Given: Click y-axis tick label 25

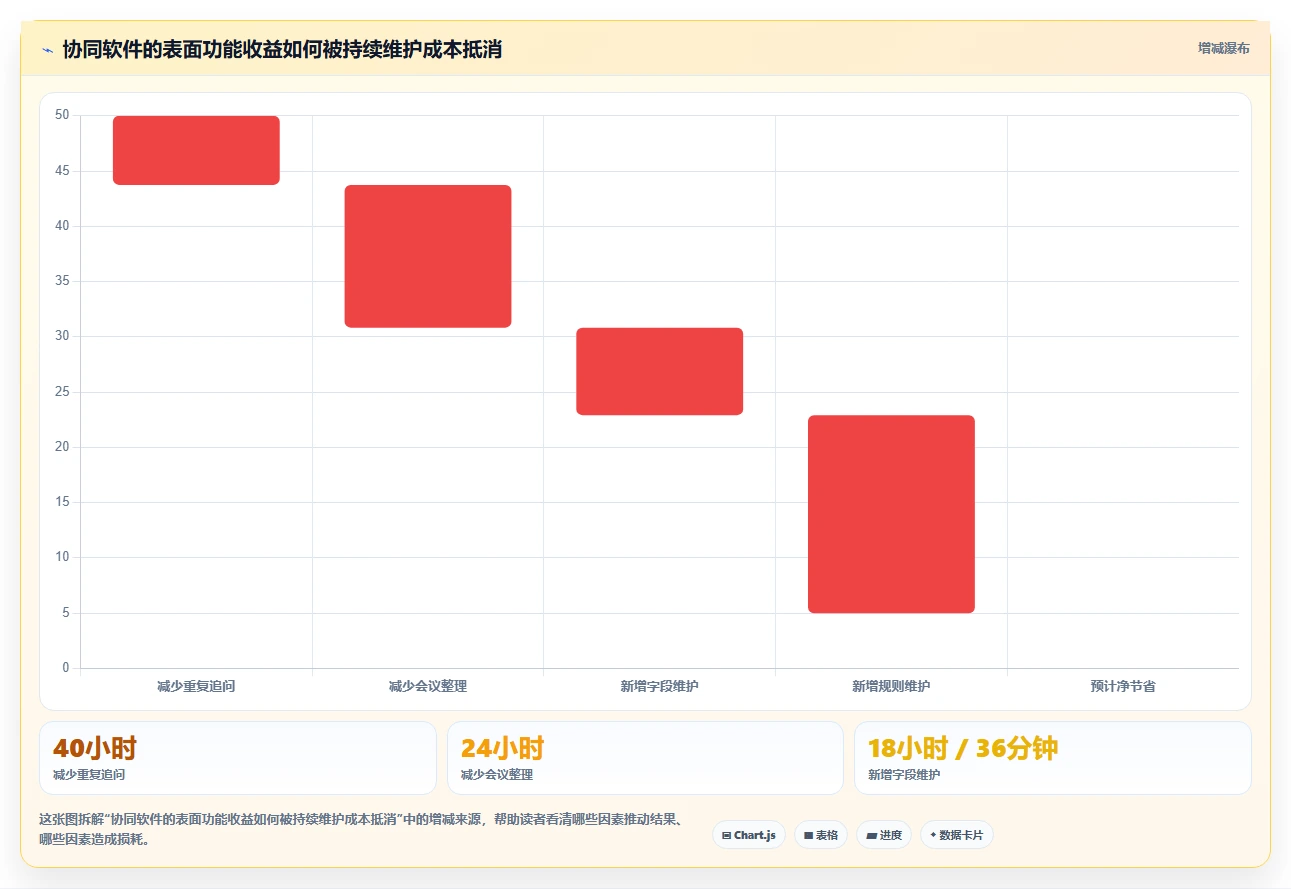Looking at the screenshot, I should (x=62, y=392).
